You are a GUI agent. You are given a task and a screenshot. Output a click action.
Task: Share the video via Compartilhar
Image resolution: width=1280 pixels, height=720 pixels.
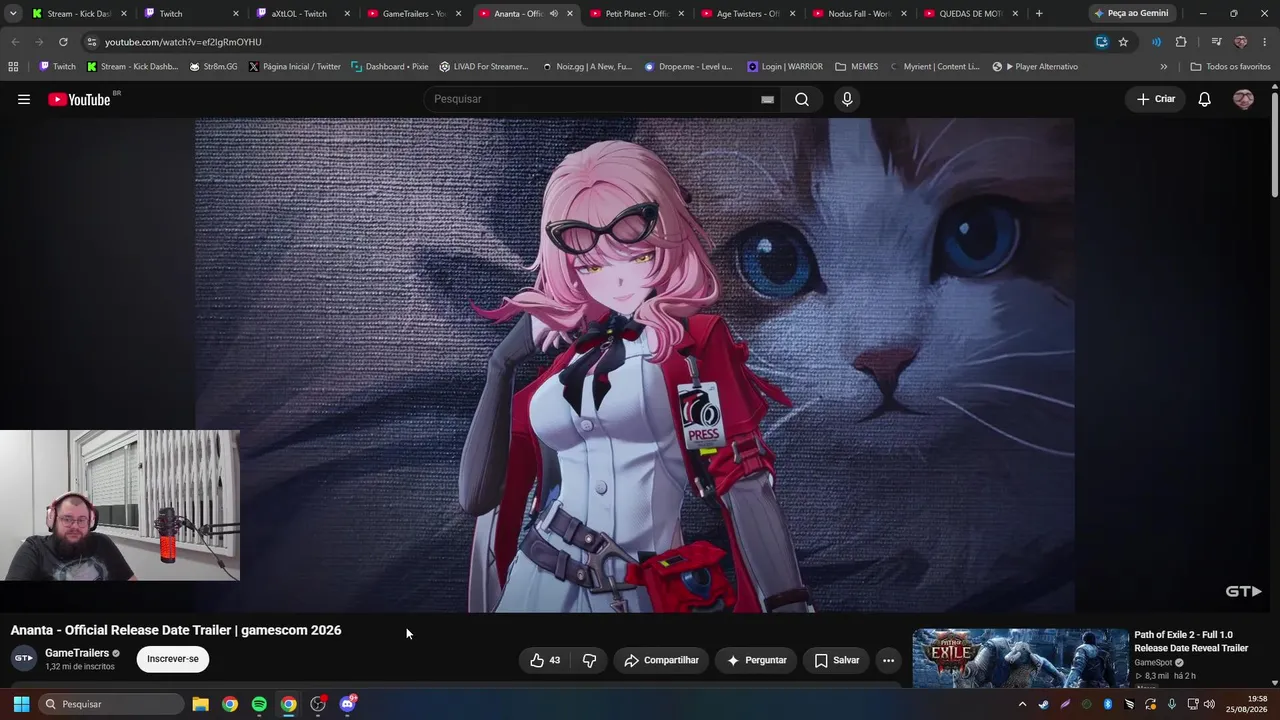click(661, 660)
